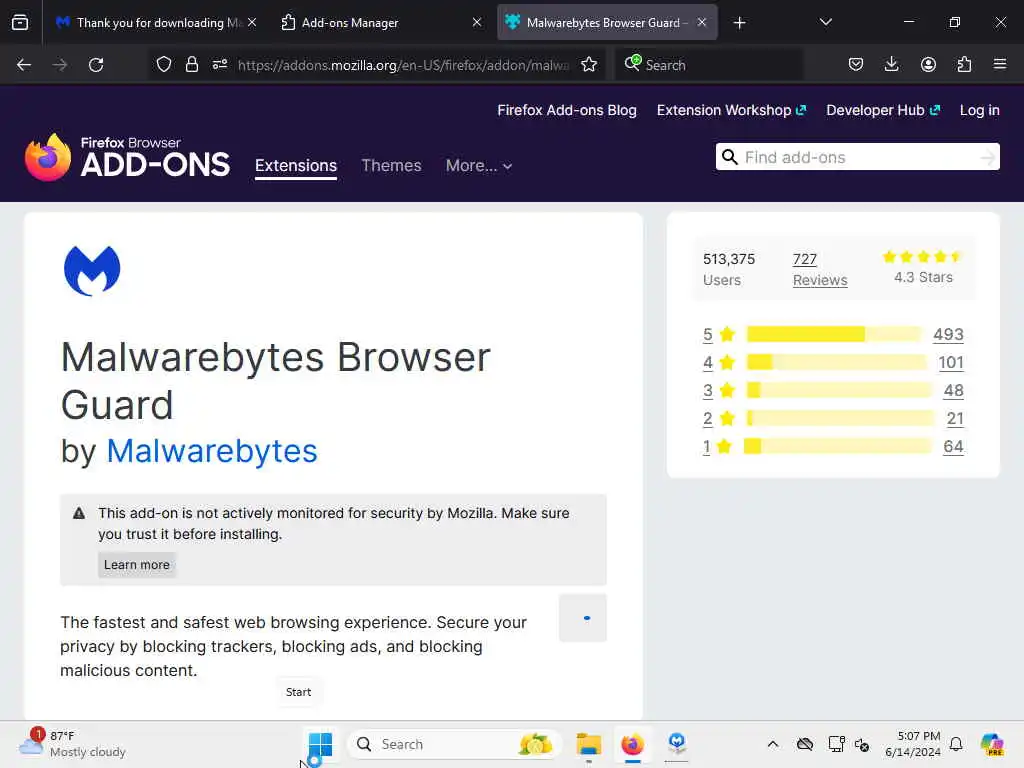
Task: Open the notifications bell icon
Action: pos(956,744)
